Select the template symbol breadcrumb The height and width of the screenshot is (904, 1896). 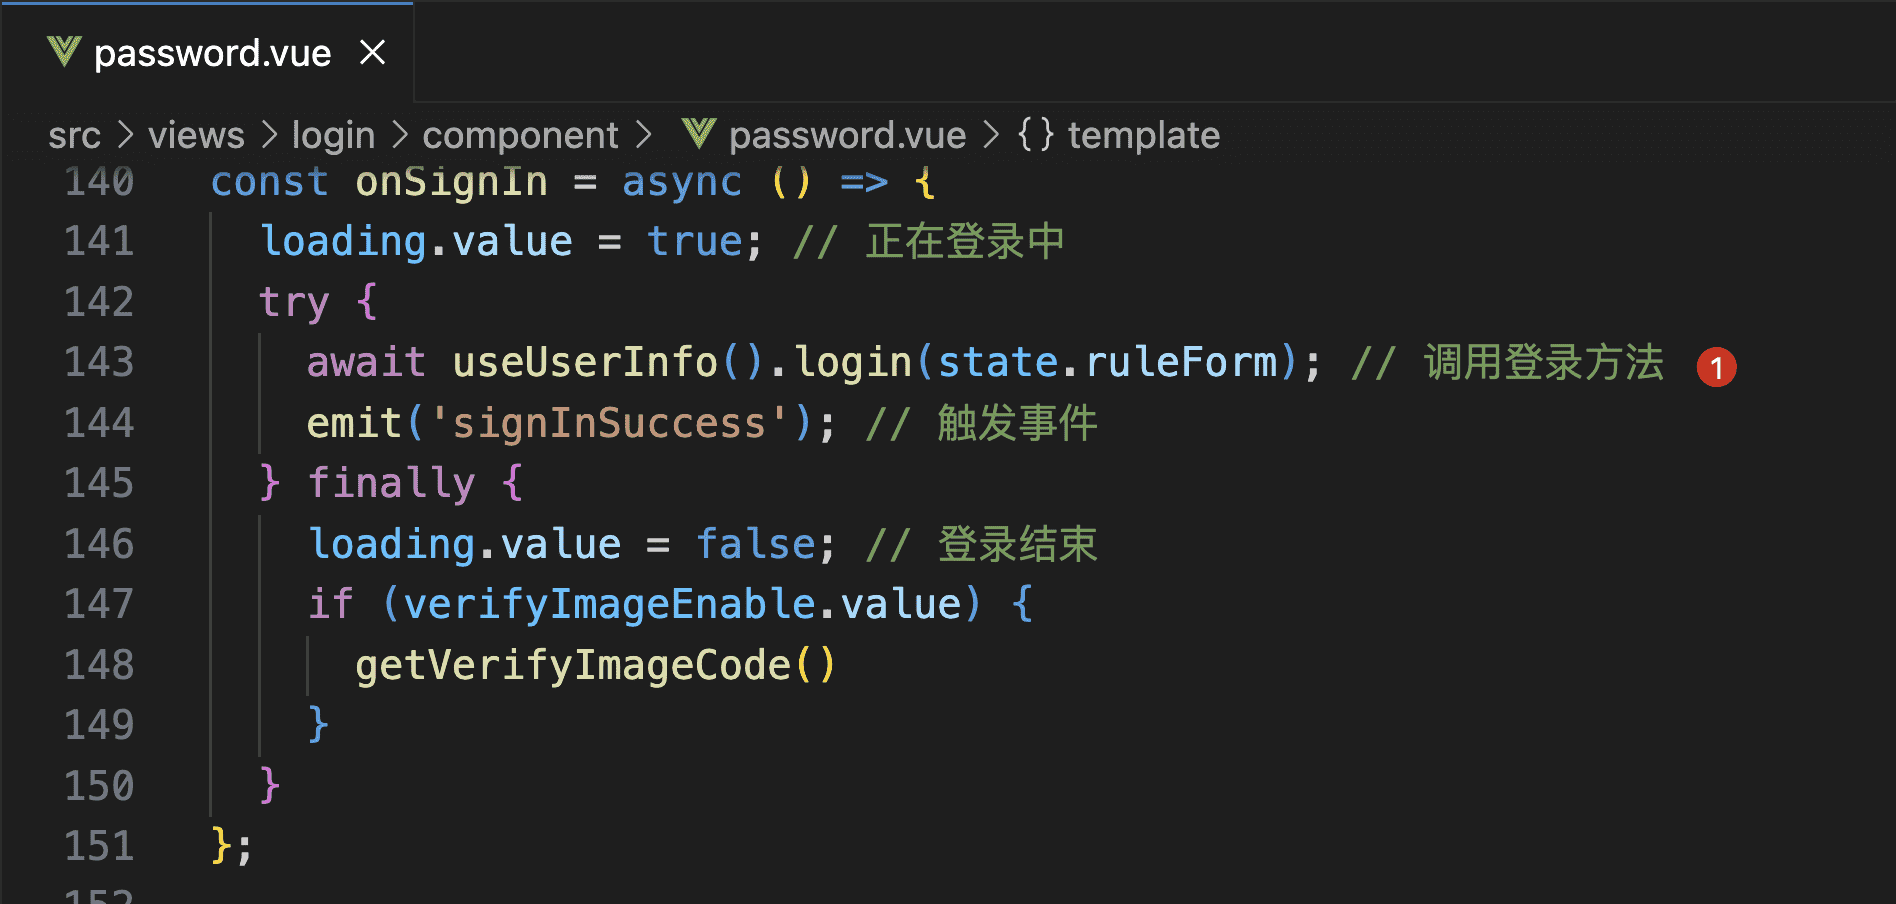1143,135
